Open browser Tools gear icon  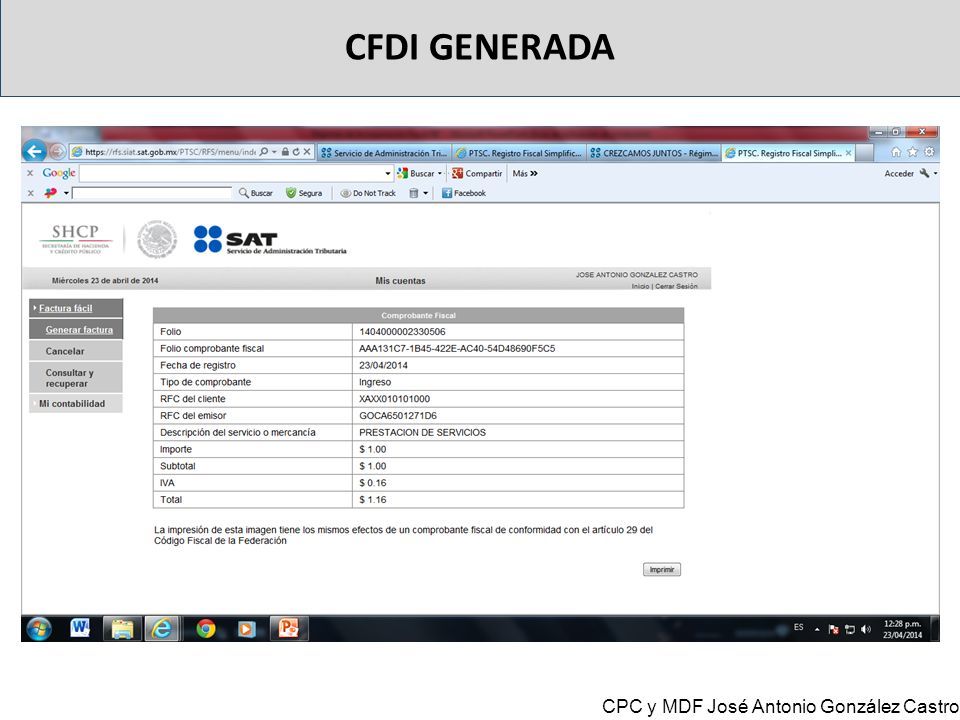[929, 152]
